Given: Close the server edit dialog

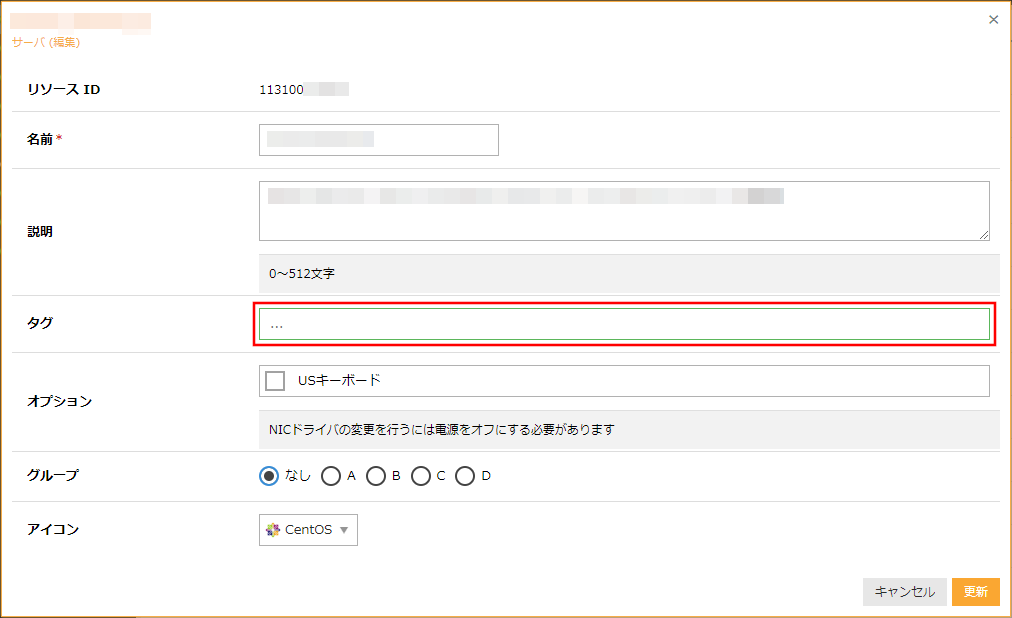Looking at the screenshot, I should pyautogui.click(x=993, y=20).
